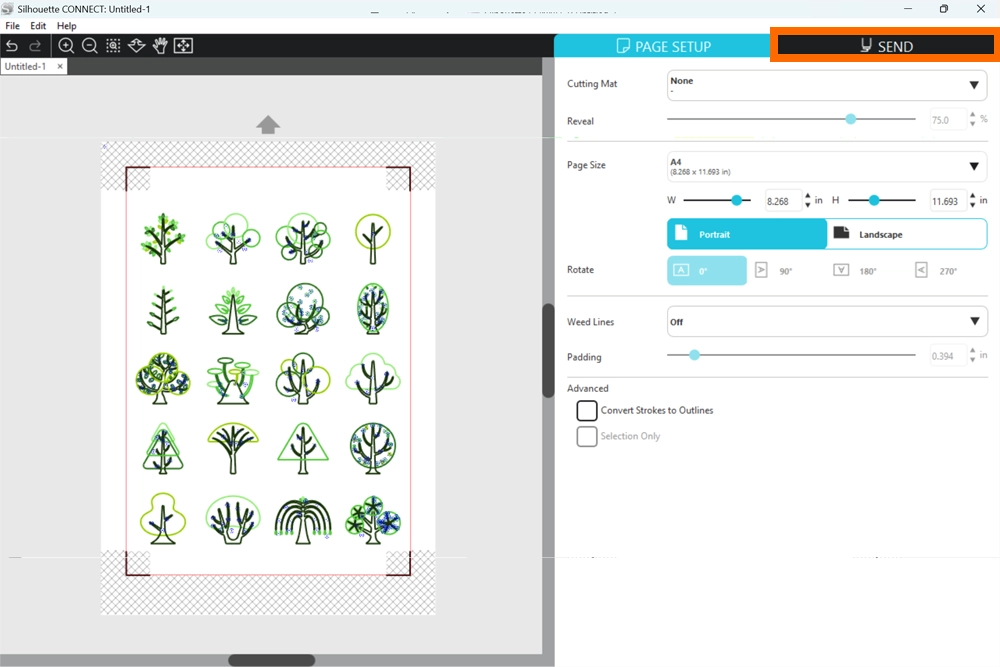1000x667 pixels.
Task: Select the Pan hand tool
Action: [x=160, y=46]
